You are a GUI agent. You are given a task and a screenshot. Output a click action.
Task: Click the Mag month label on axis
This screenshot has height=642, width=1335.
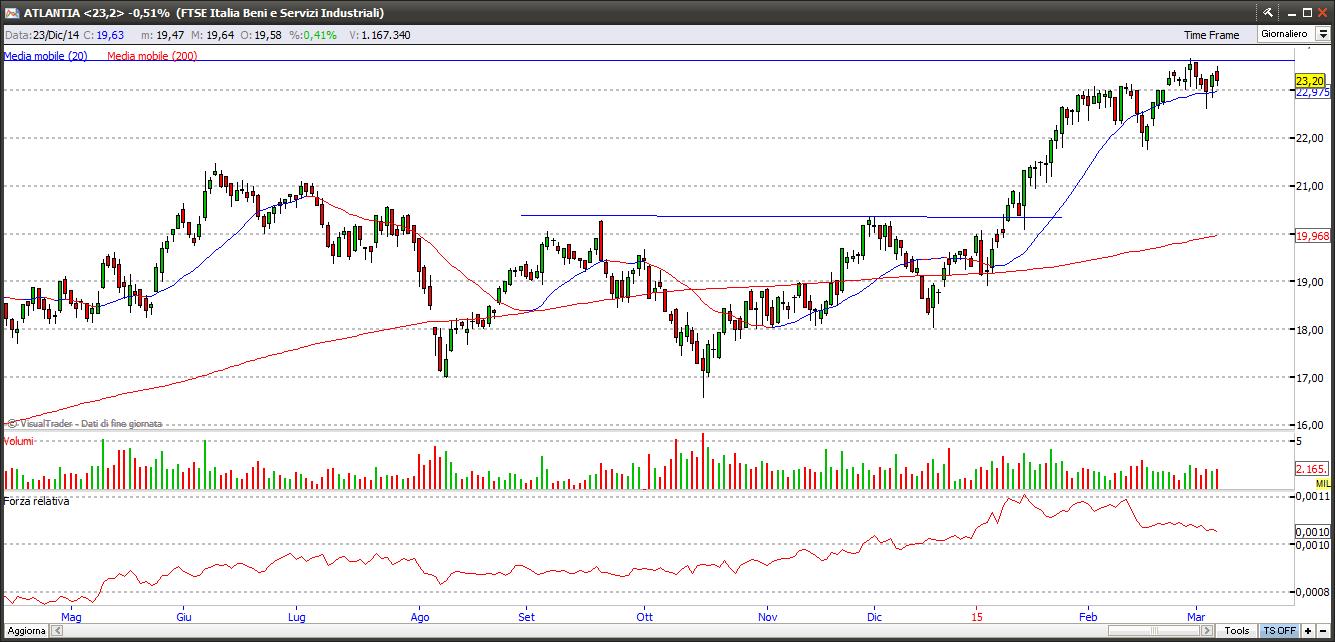click(70, 617)
